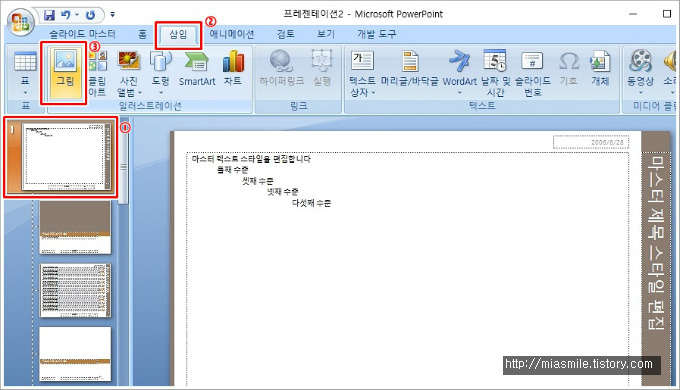The height and width of the screenshot is (390, 680).
Task: Click the 사진 앨범 icon
Action: click(129, 62)
